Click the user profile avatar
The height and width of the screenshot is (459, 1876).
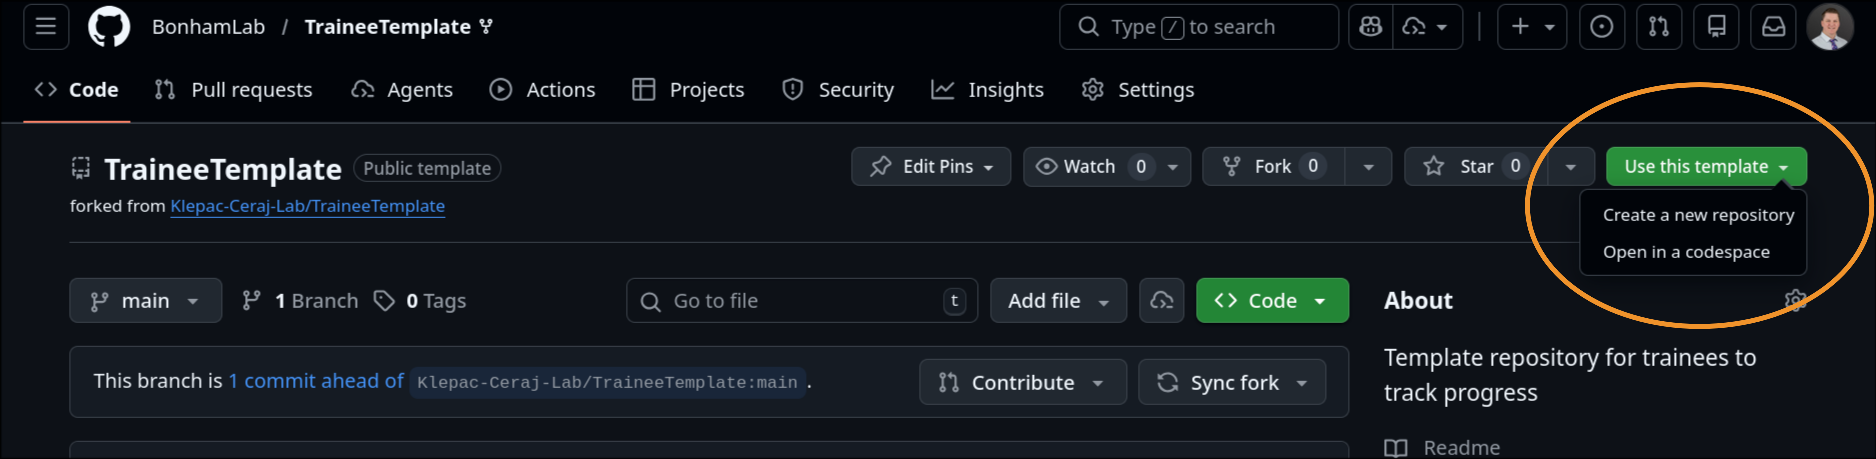(1830, 27)
